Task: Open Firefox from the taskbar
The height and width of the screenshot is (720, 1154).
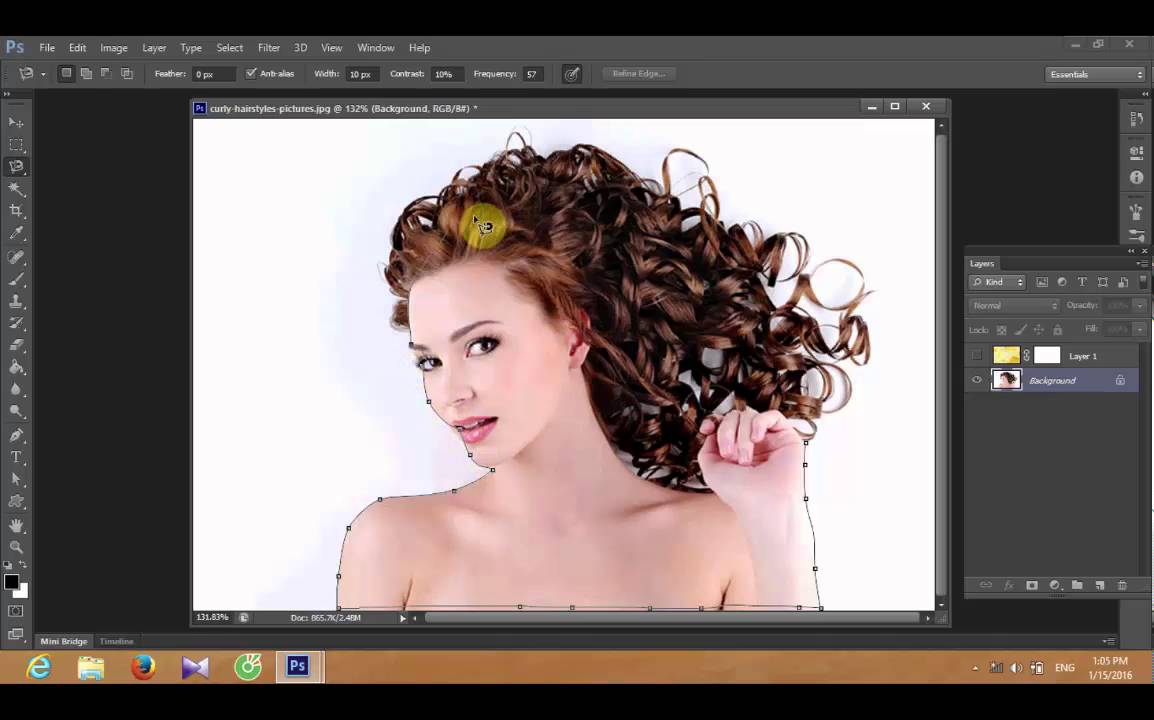Action: [x=143, y=668]
